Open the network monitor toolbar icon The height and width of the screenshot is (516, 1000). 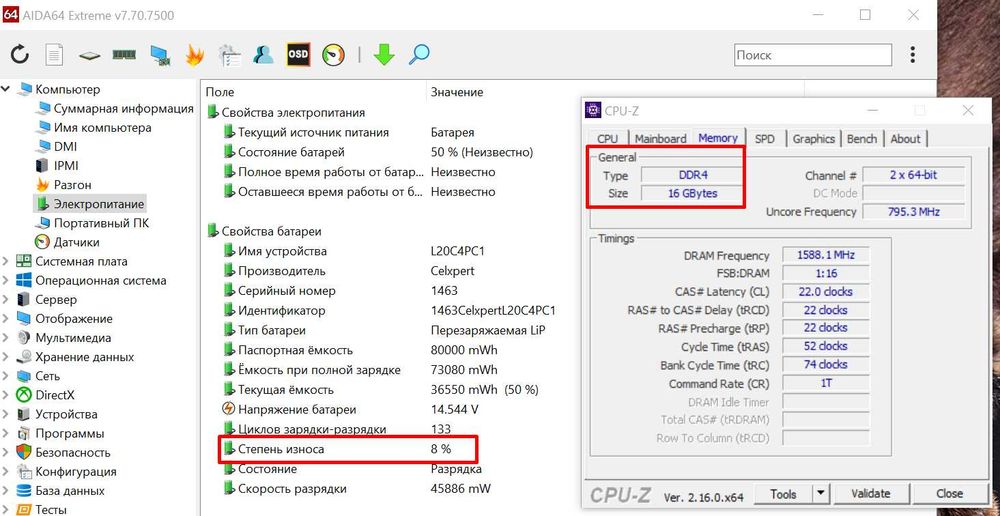click(159, 55)
